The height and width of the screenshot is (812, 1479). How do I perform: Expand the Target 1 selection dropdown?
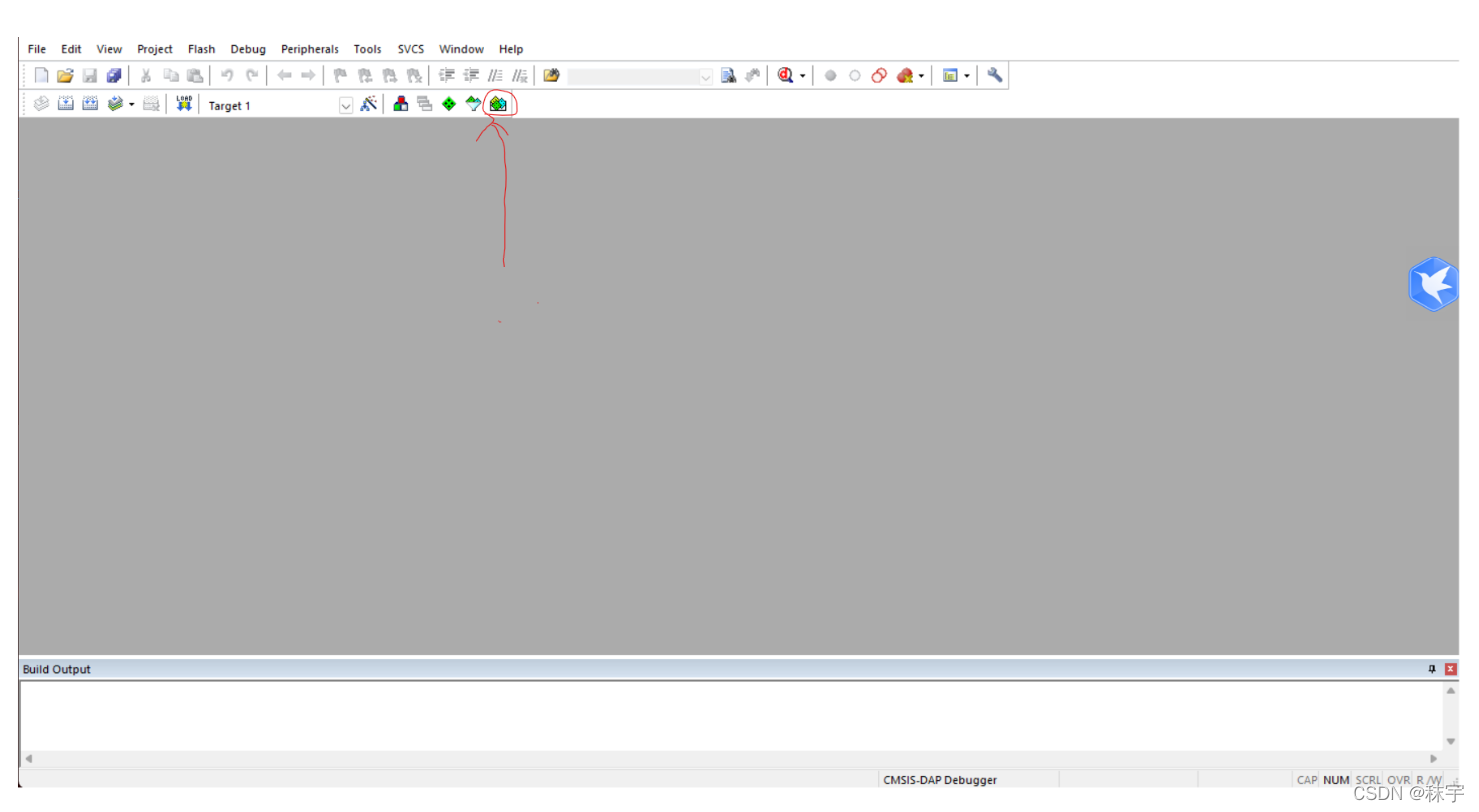[346, 105]
